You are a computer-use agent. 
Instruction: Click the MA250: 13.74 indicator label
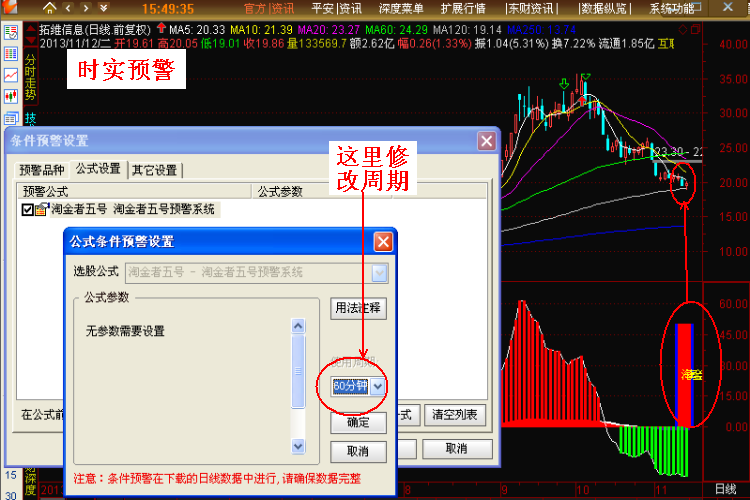(x=541, y=30)
